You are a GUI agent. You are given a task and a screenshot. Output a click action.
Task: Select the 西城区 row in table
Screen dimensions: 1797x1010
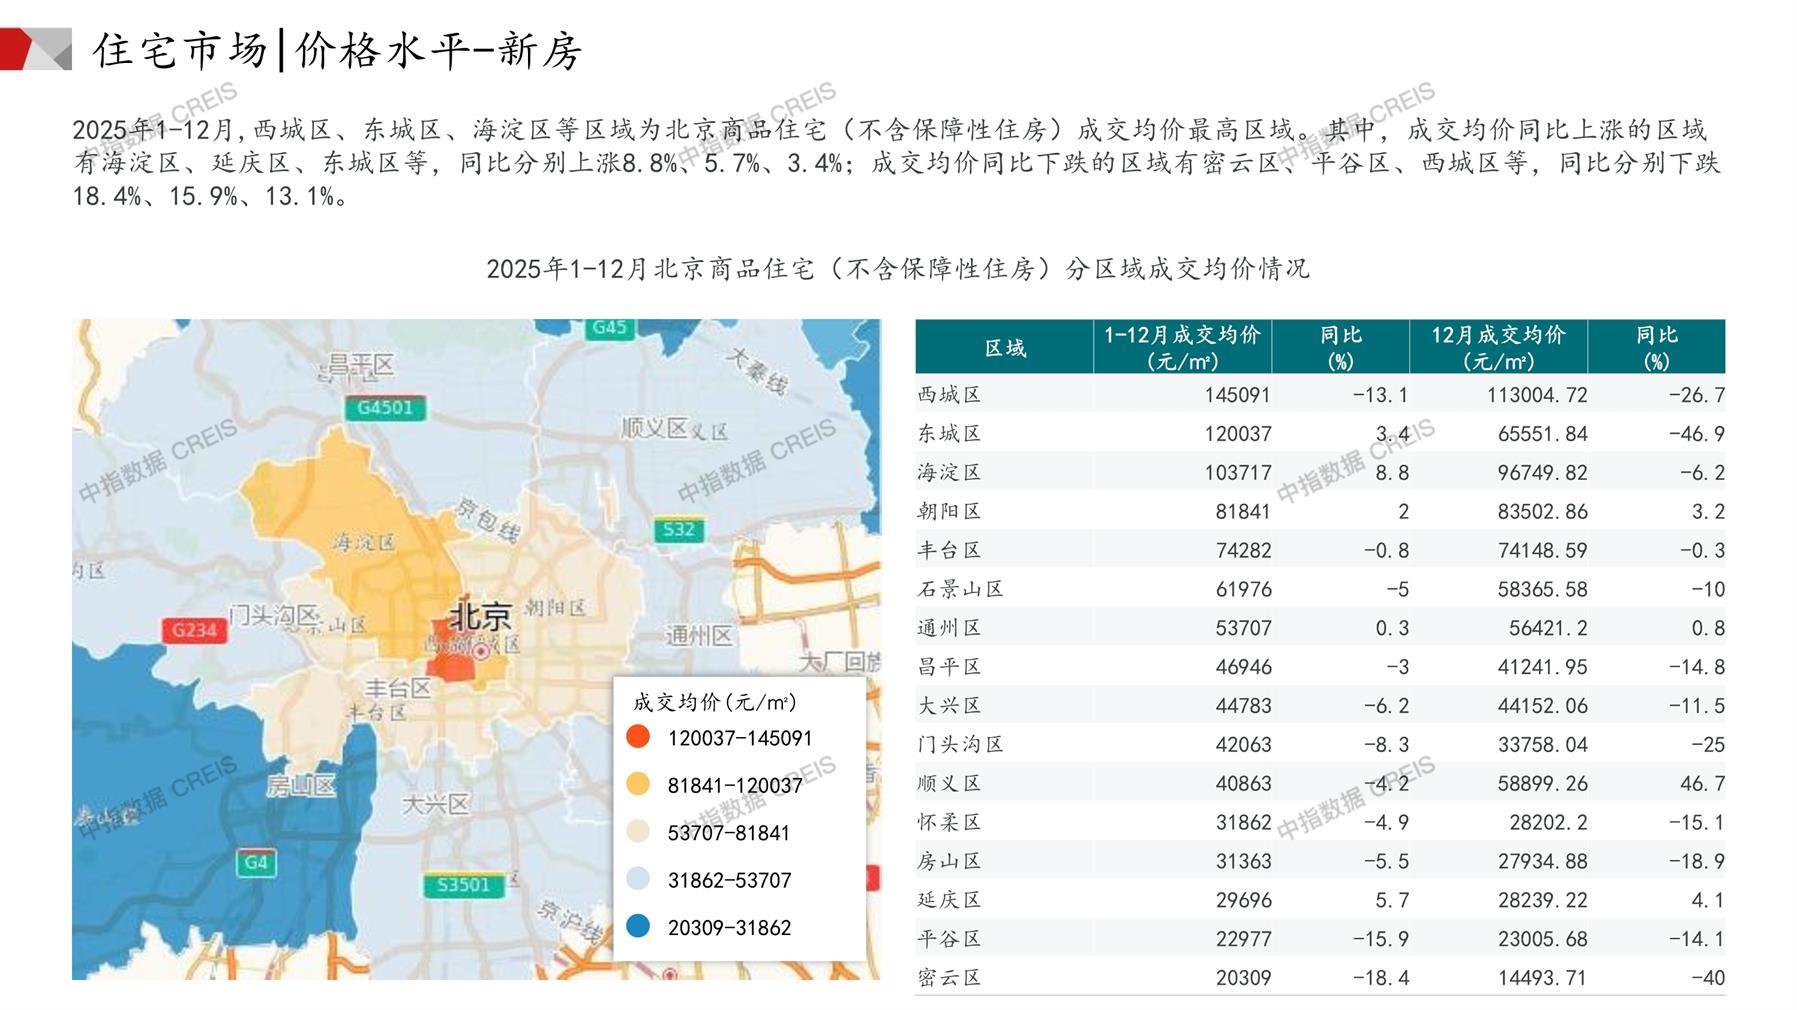(x=950, y=395)
